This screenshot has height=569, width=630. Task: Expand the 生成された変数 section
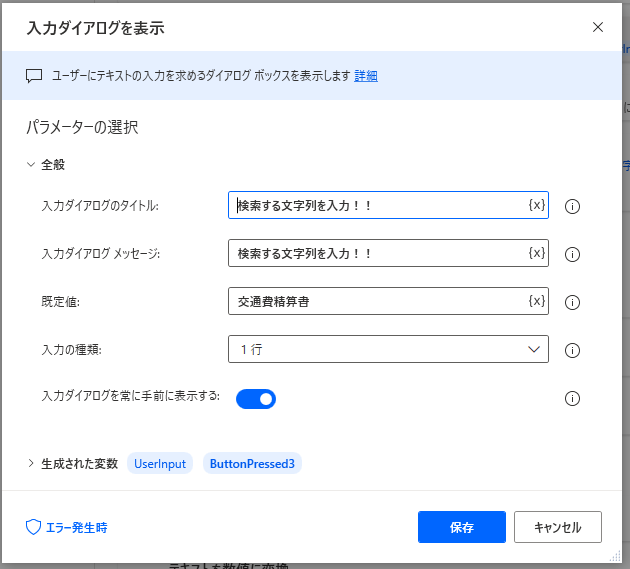coord(31,464)
